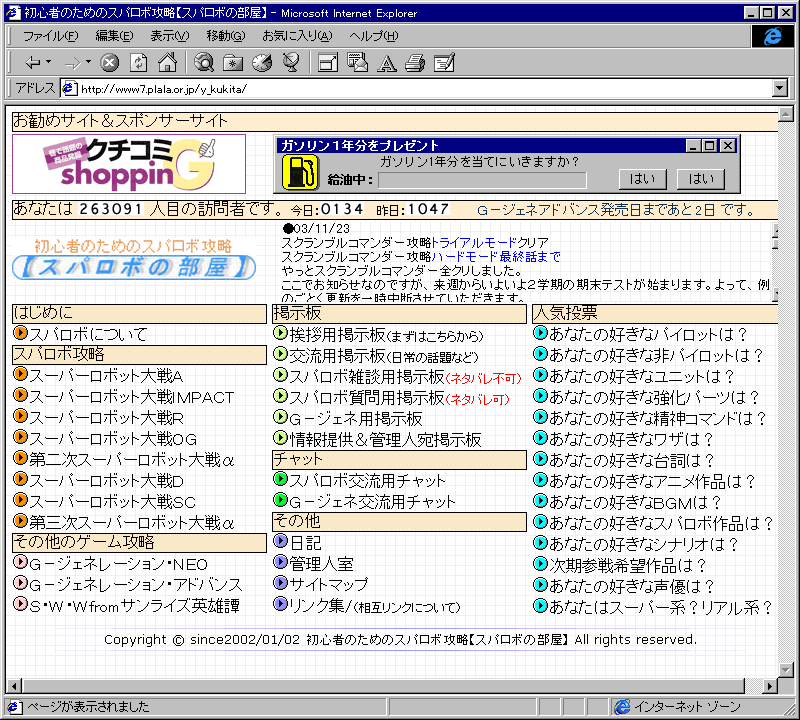Image resolution: width=800 pixels, height=720 pixels.
Task: Open the Search toolbar icon
Action: (x=204, y=63)
